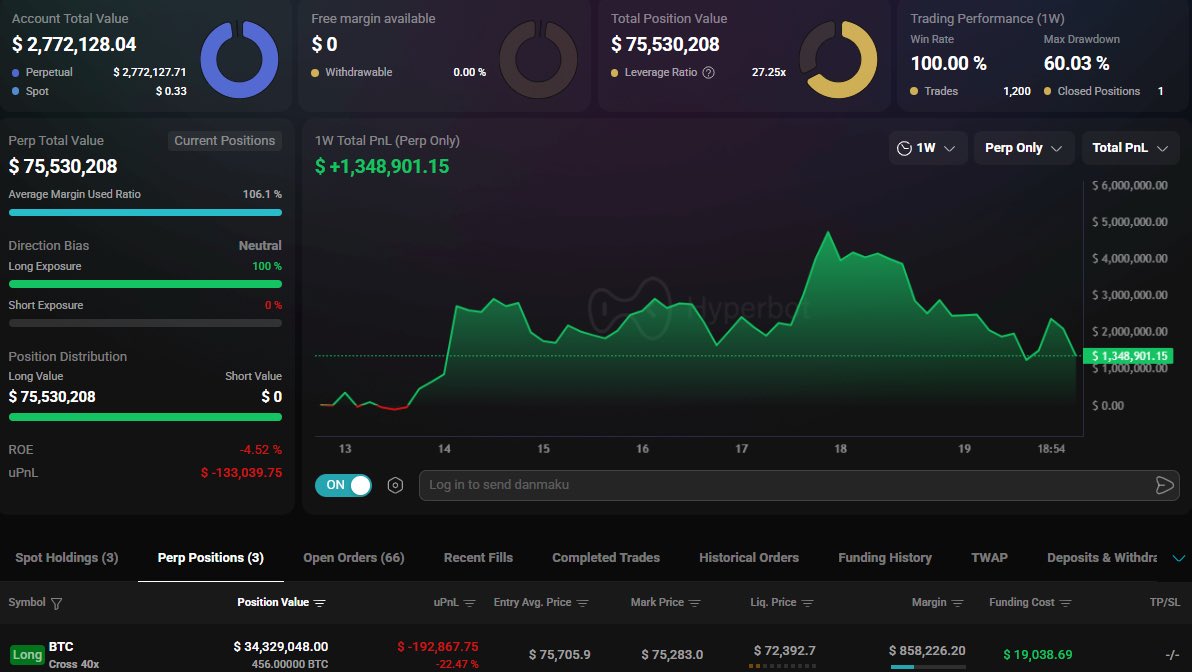Image resolution: width=1192 pixels, height=672 pixels.
Task: Open the Total PnL dropdown
Action: pos(1130,148)
